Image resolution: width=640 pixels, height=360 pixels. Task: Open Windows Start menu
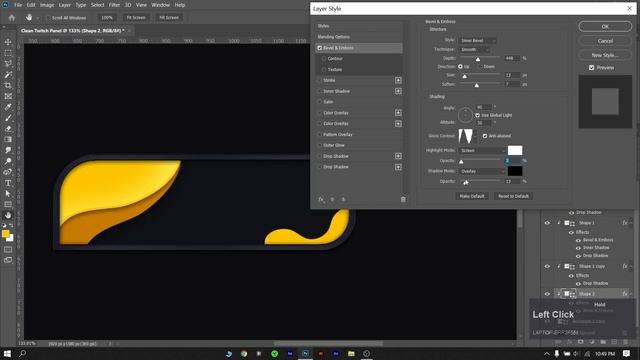point(7,353)
